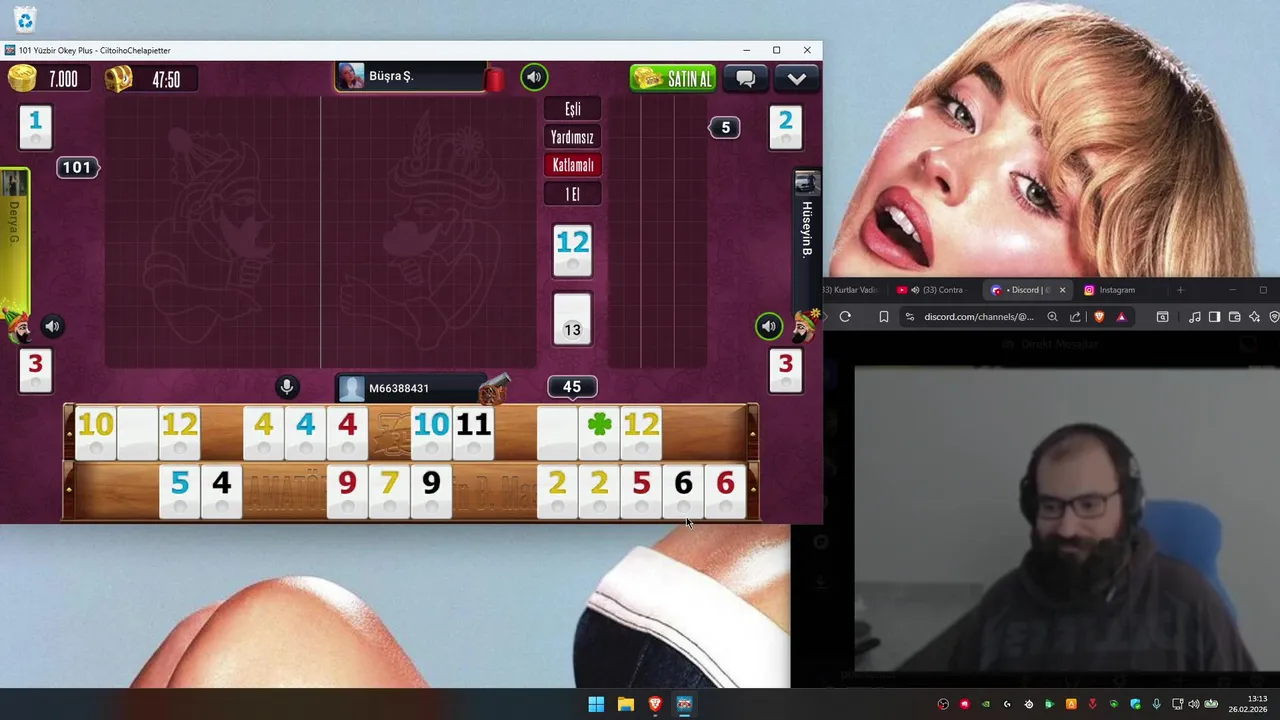Screen dimensions: 1280x720
Task: Click the 45 points badge above rack
Action: pyautogui.click(x=572, y=386)
